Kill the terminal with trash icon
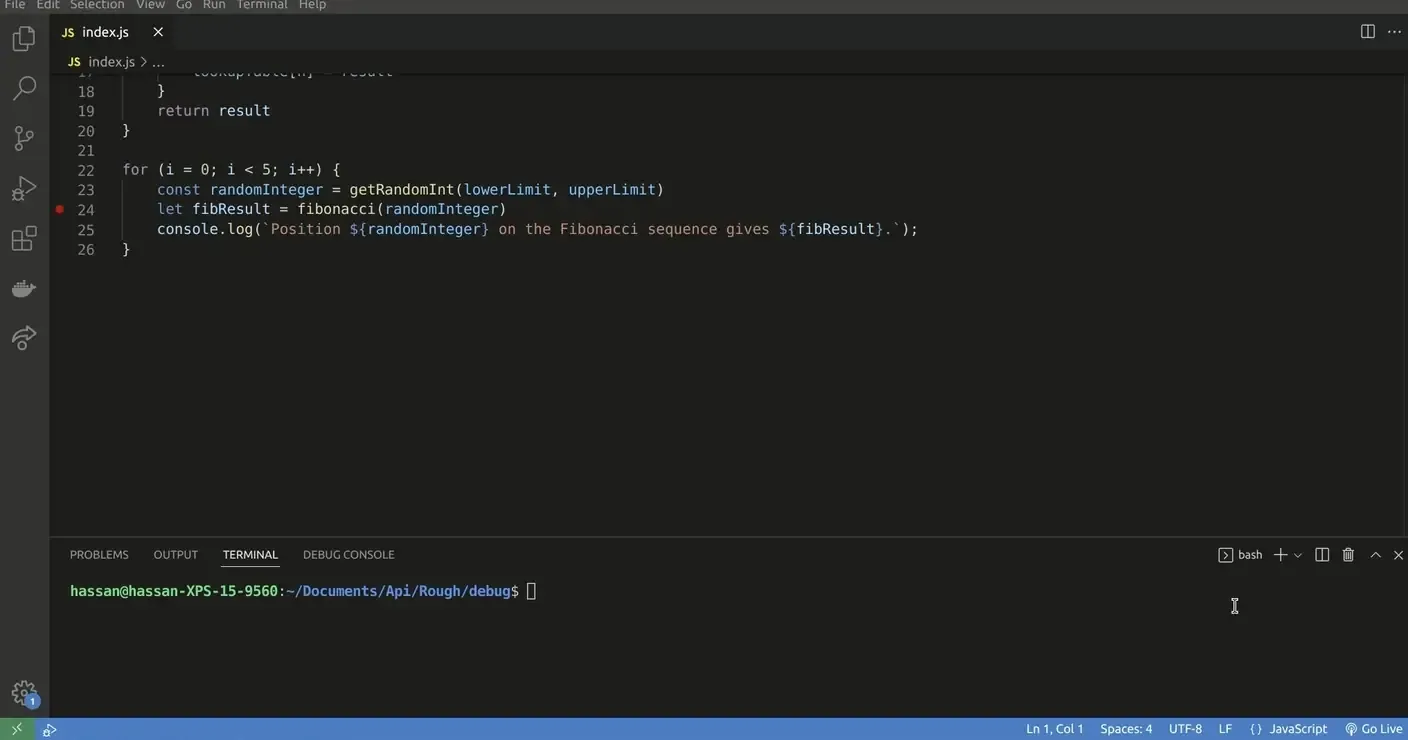Screen dimensions: 1408x740 click(x=1348, y=555)
